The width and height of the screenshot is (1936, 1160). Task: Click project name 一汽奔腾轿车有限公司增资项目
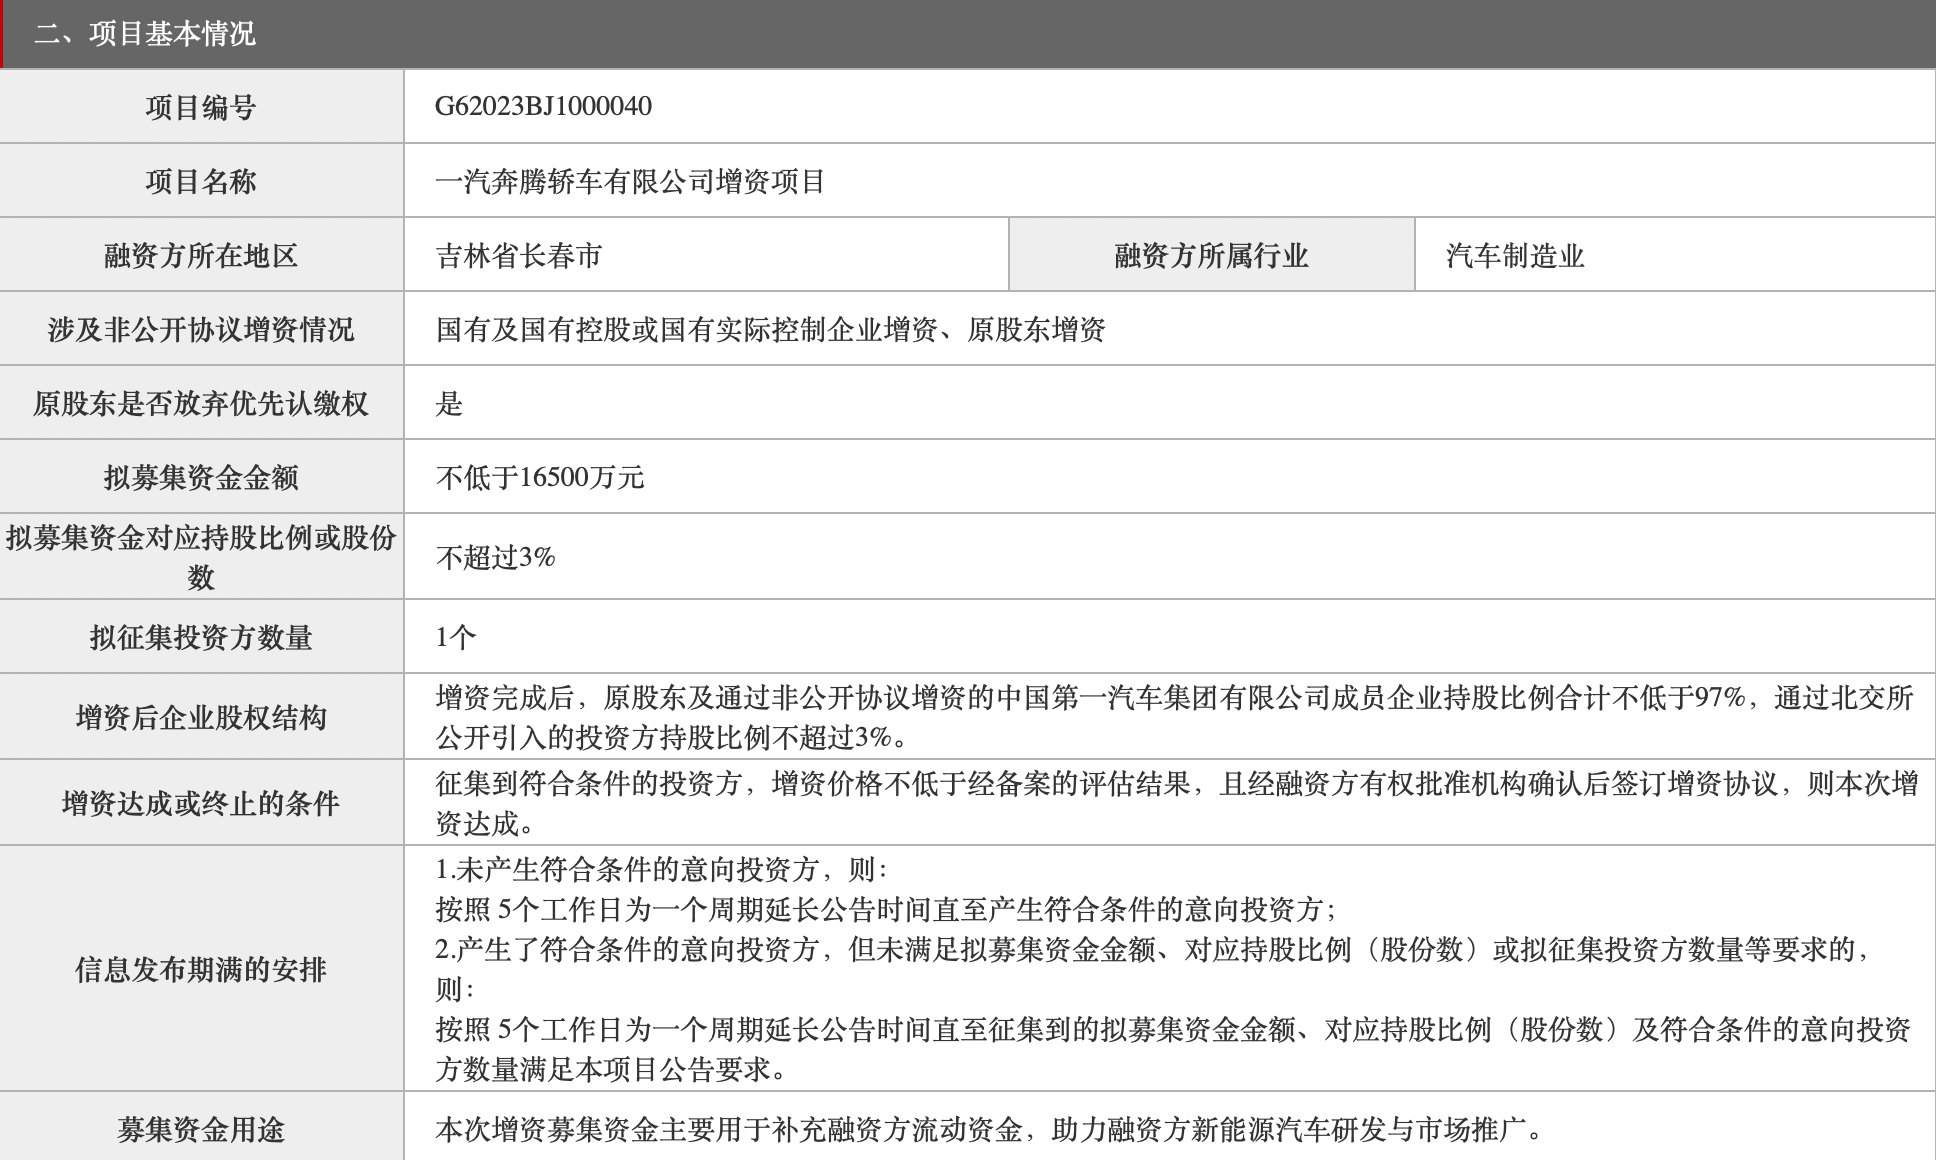pyautogui.click(x=630, y=181)
